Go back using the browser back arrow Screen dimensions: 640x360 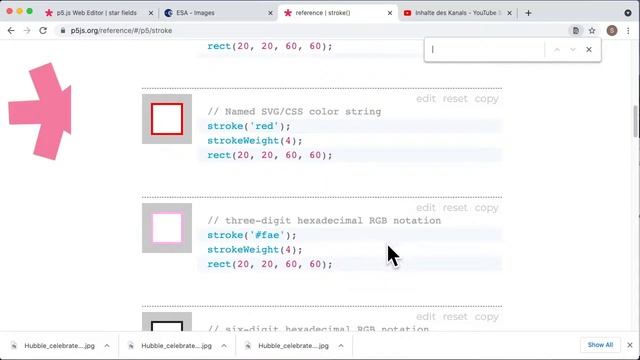tap(11, 31)
